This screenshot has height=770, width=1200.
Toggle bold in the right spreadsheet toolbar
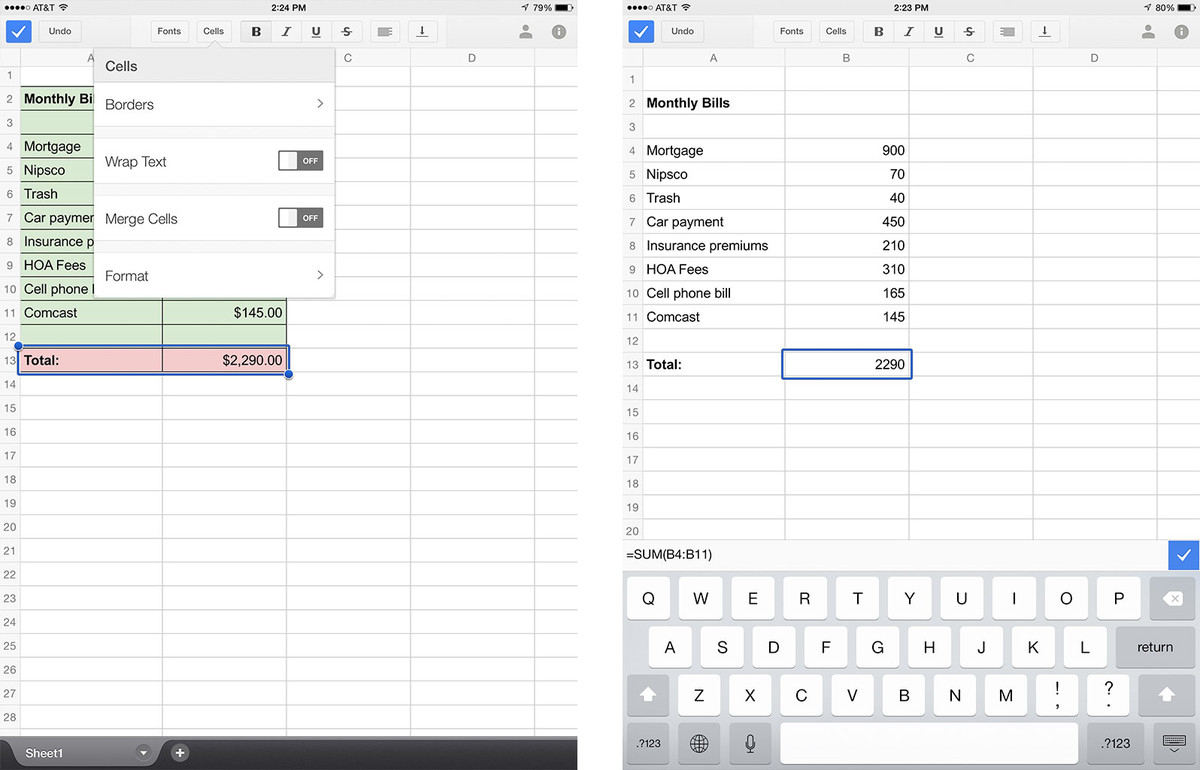[x=879, y=31]
